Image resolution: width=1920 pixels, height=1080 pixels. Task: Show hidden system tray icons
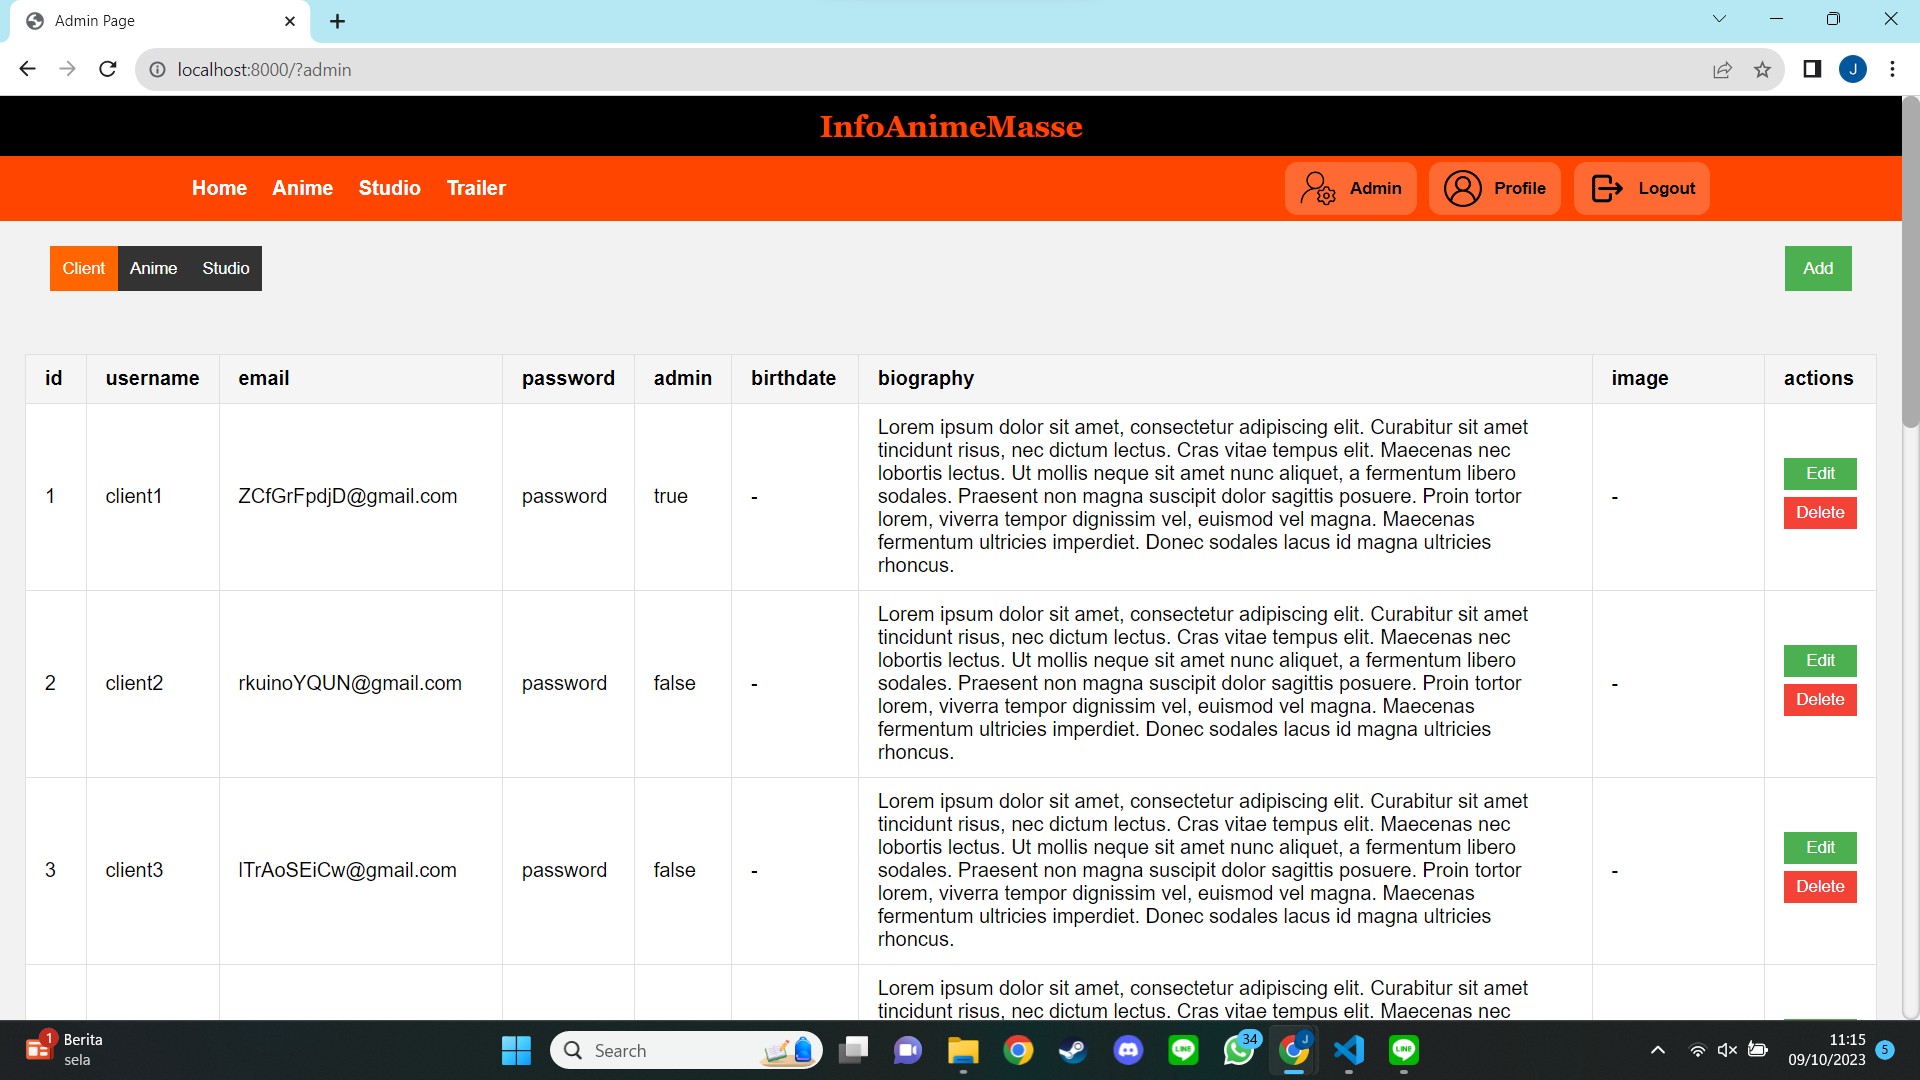[x=1657, y=1050]
